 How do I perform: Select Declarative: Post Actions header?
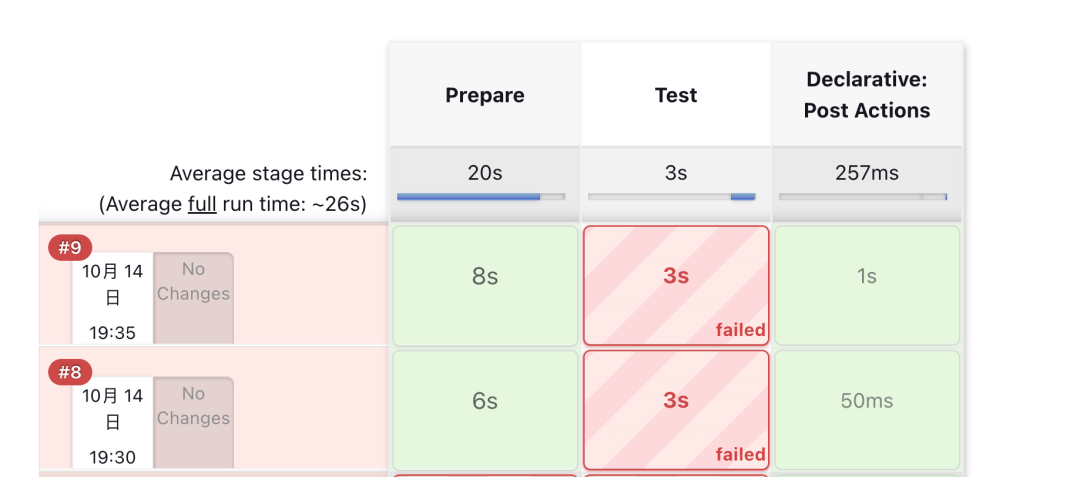pos(867,94)
